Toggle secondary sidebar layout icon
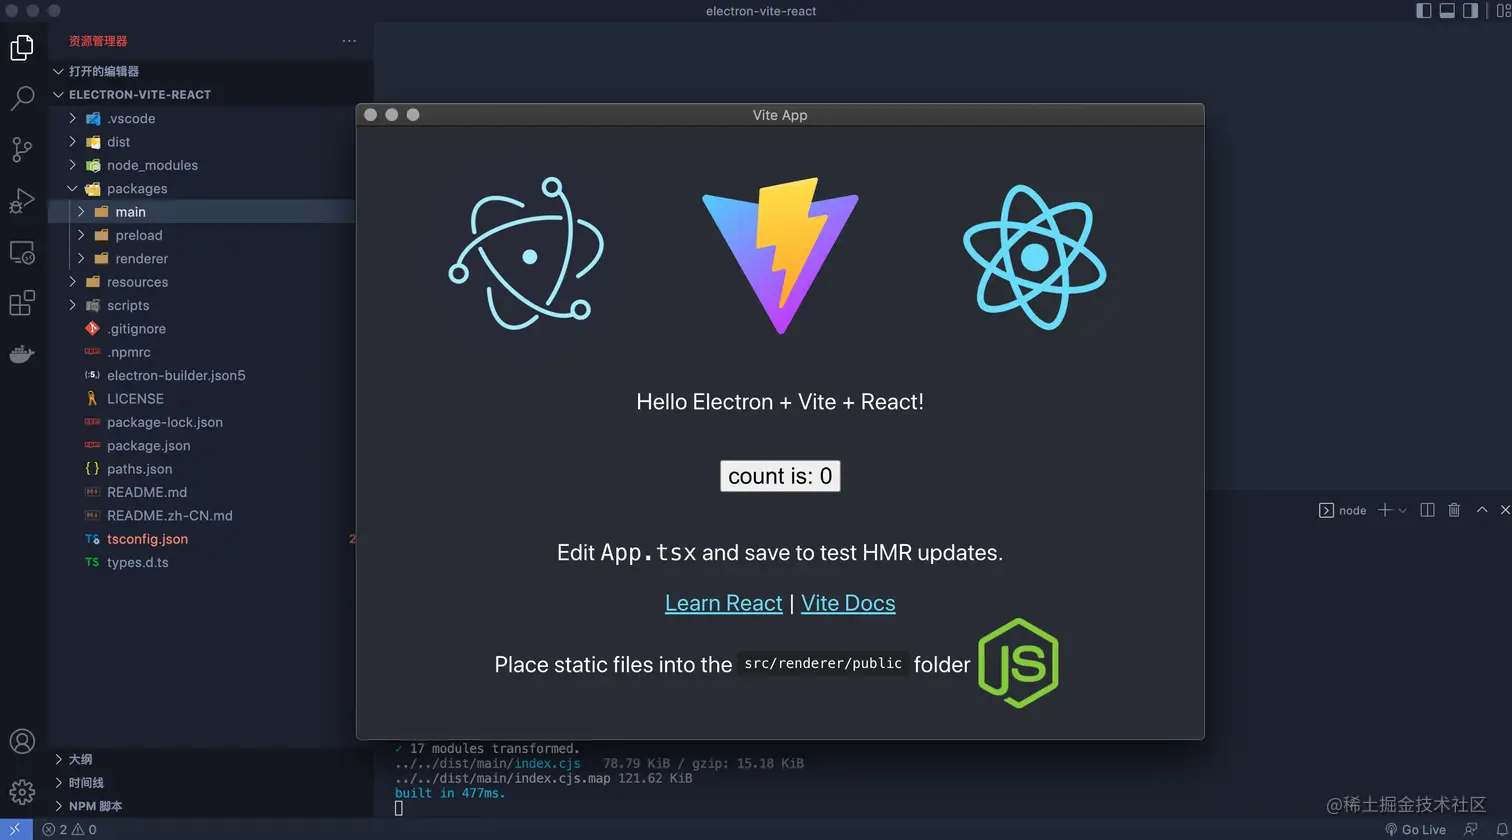 point(1470,11)
